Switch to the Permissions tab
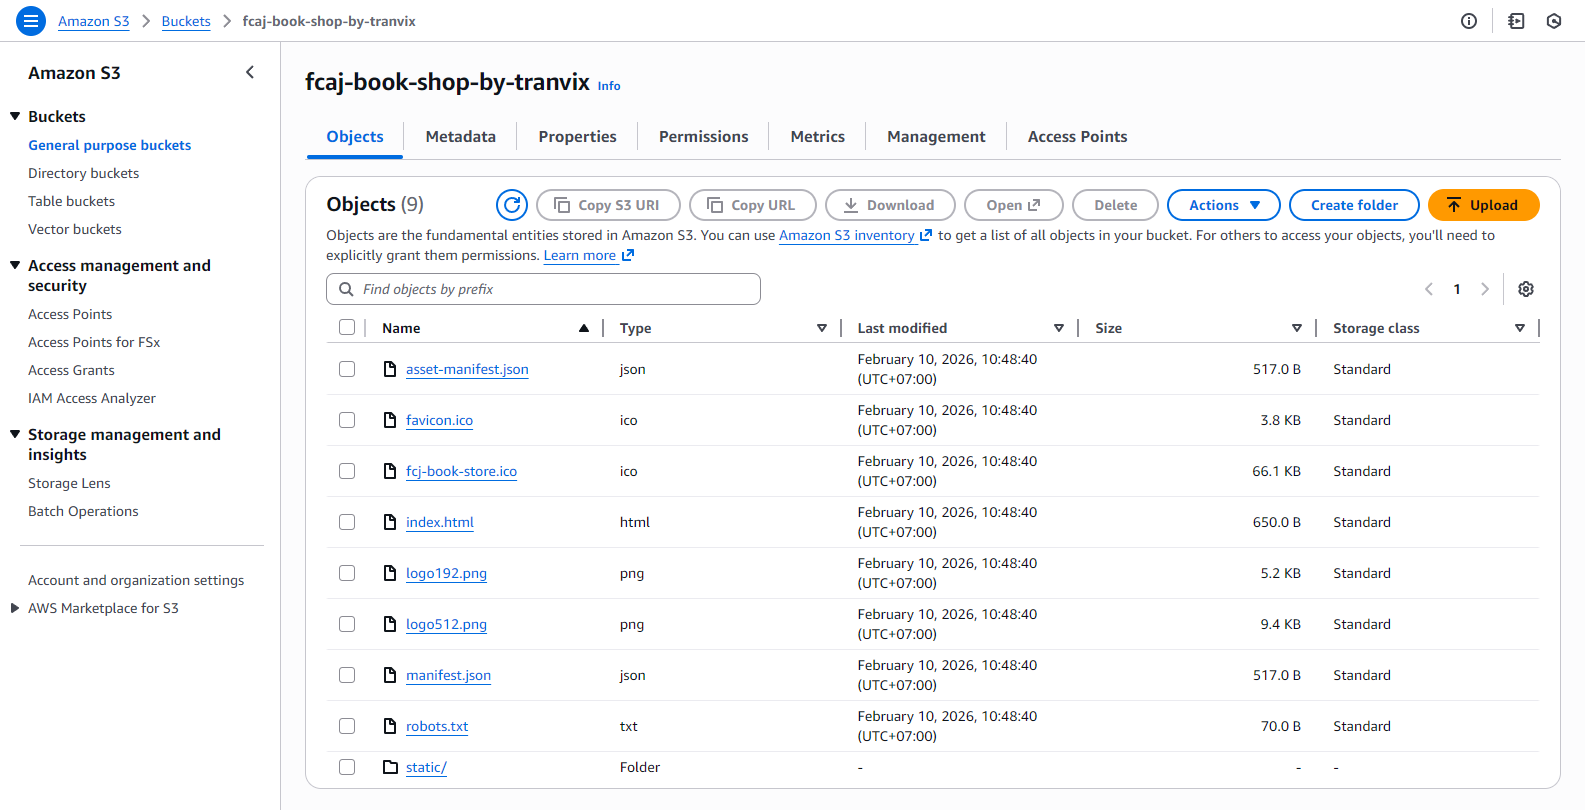This screenshot has width=1585, height=810. (704, 137)
